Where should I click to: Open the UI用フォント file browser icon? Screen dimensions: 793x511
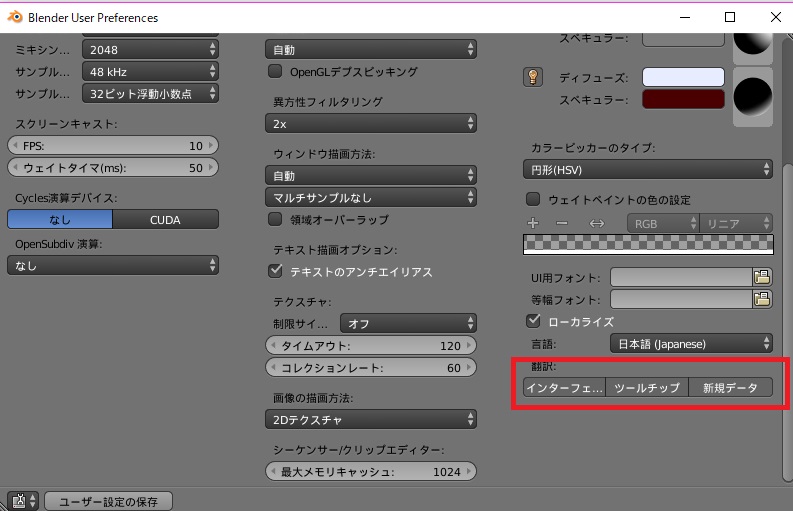click(x=762, y=277)
